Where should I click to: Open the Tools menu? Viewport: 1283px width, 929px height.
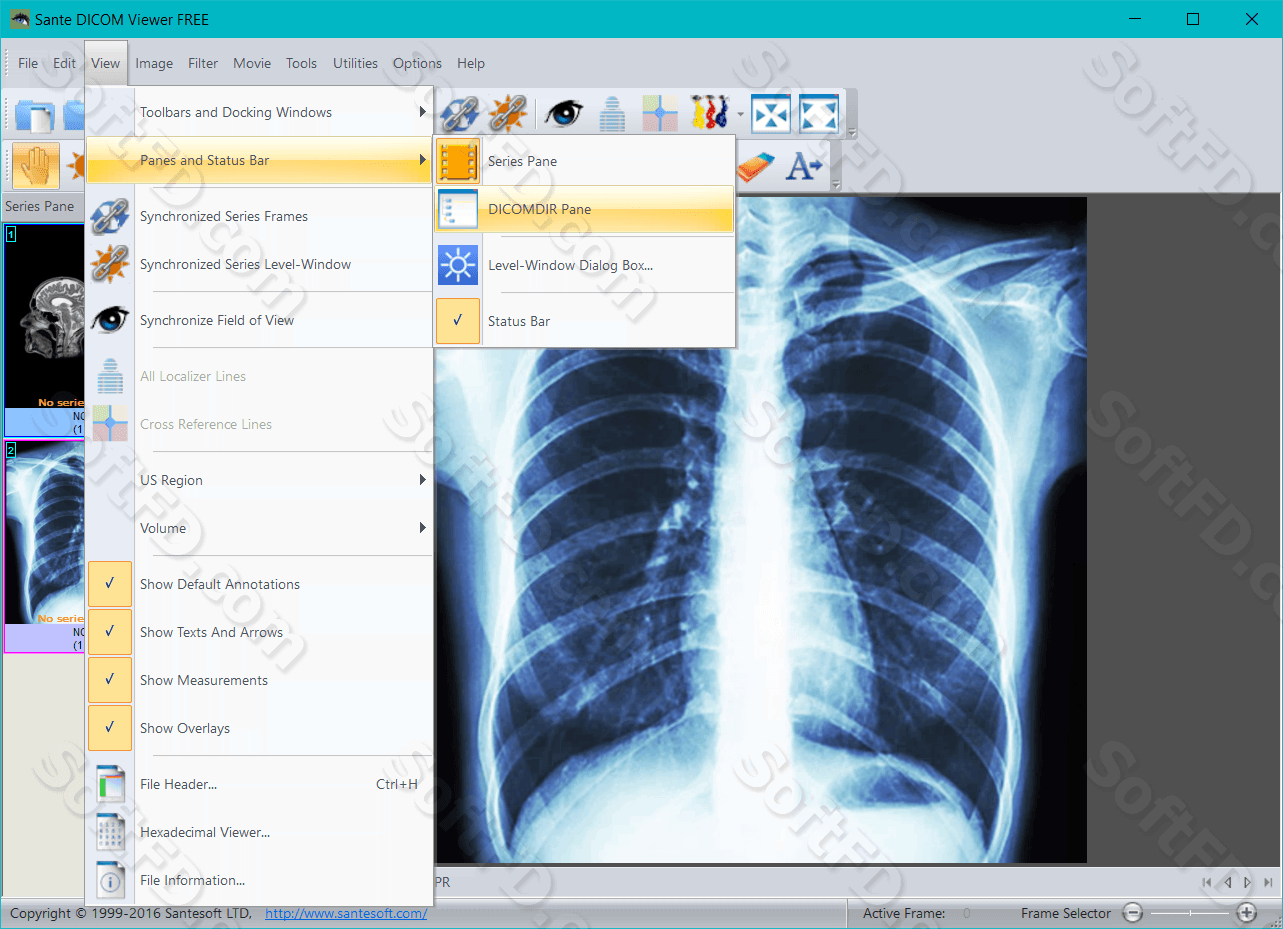pyautogui.click(x=301, y=63)
